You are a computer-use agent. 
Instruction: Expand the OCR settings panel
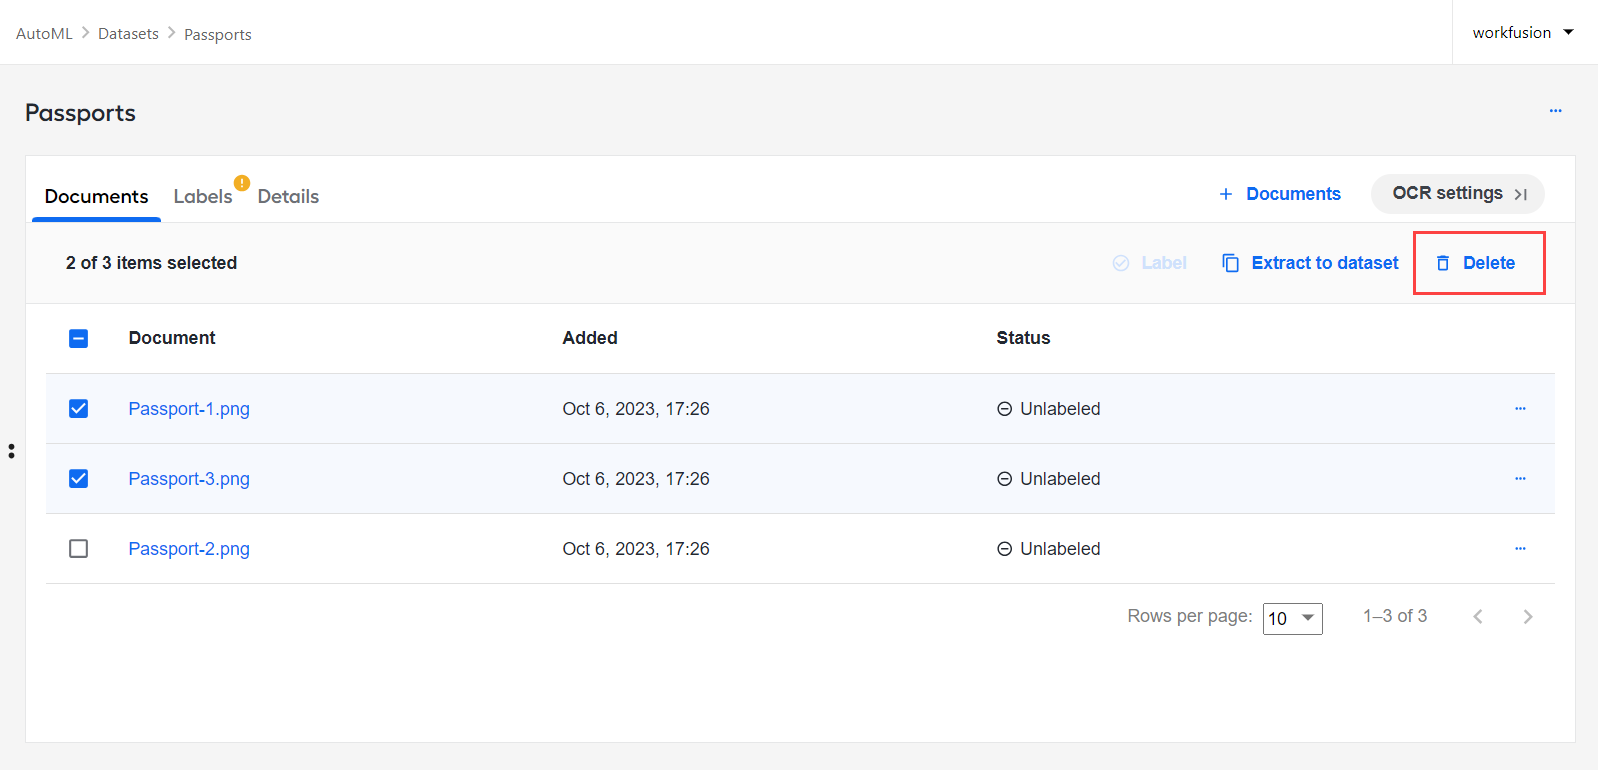[x=1458, y=194]
